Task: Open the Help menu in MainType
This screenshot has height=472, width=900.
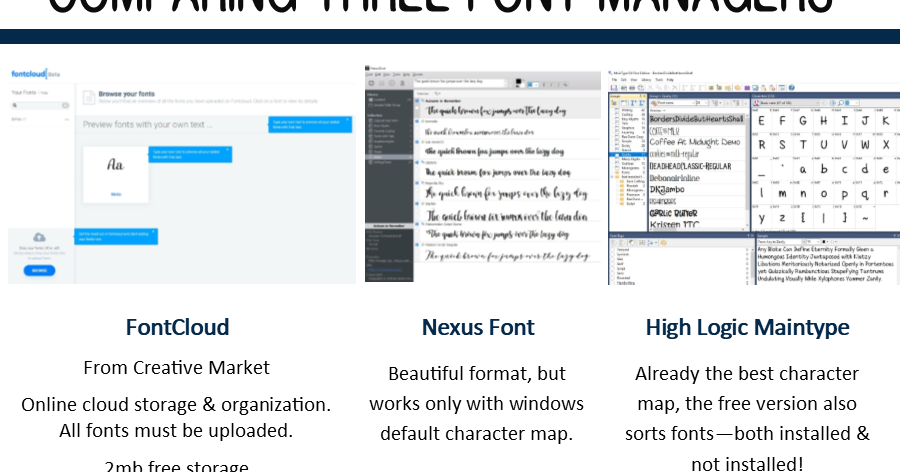Action: click(670, 80)
